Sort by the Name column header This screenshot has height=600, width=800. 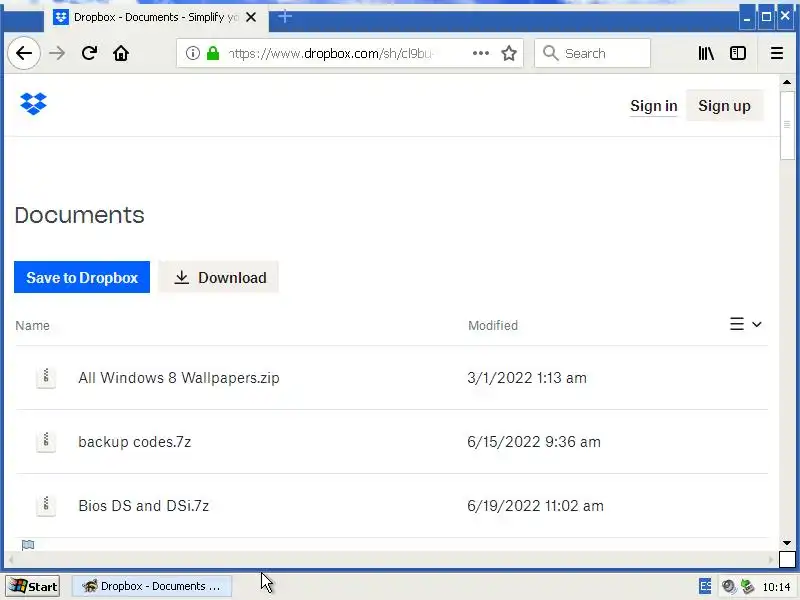coord(32,326)
